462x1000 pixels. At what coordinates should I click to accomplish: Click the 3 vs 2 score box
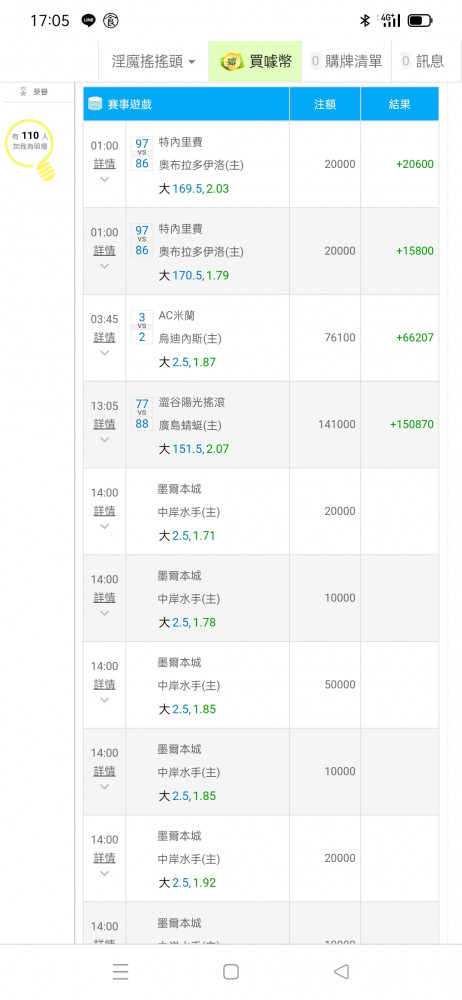pos(142,327)
